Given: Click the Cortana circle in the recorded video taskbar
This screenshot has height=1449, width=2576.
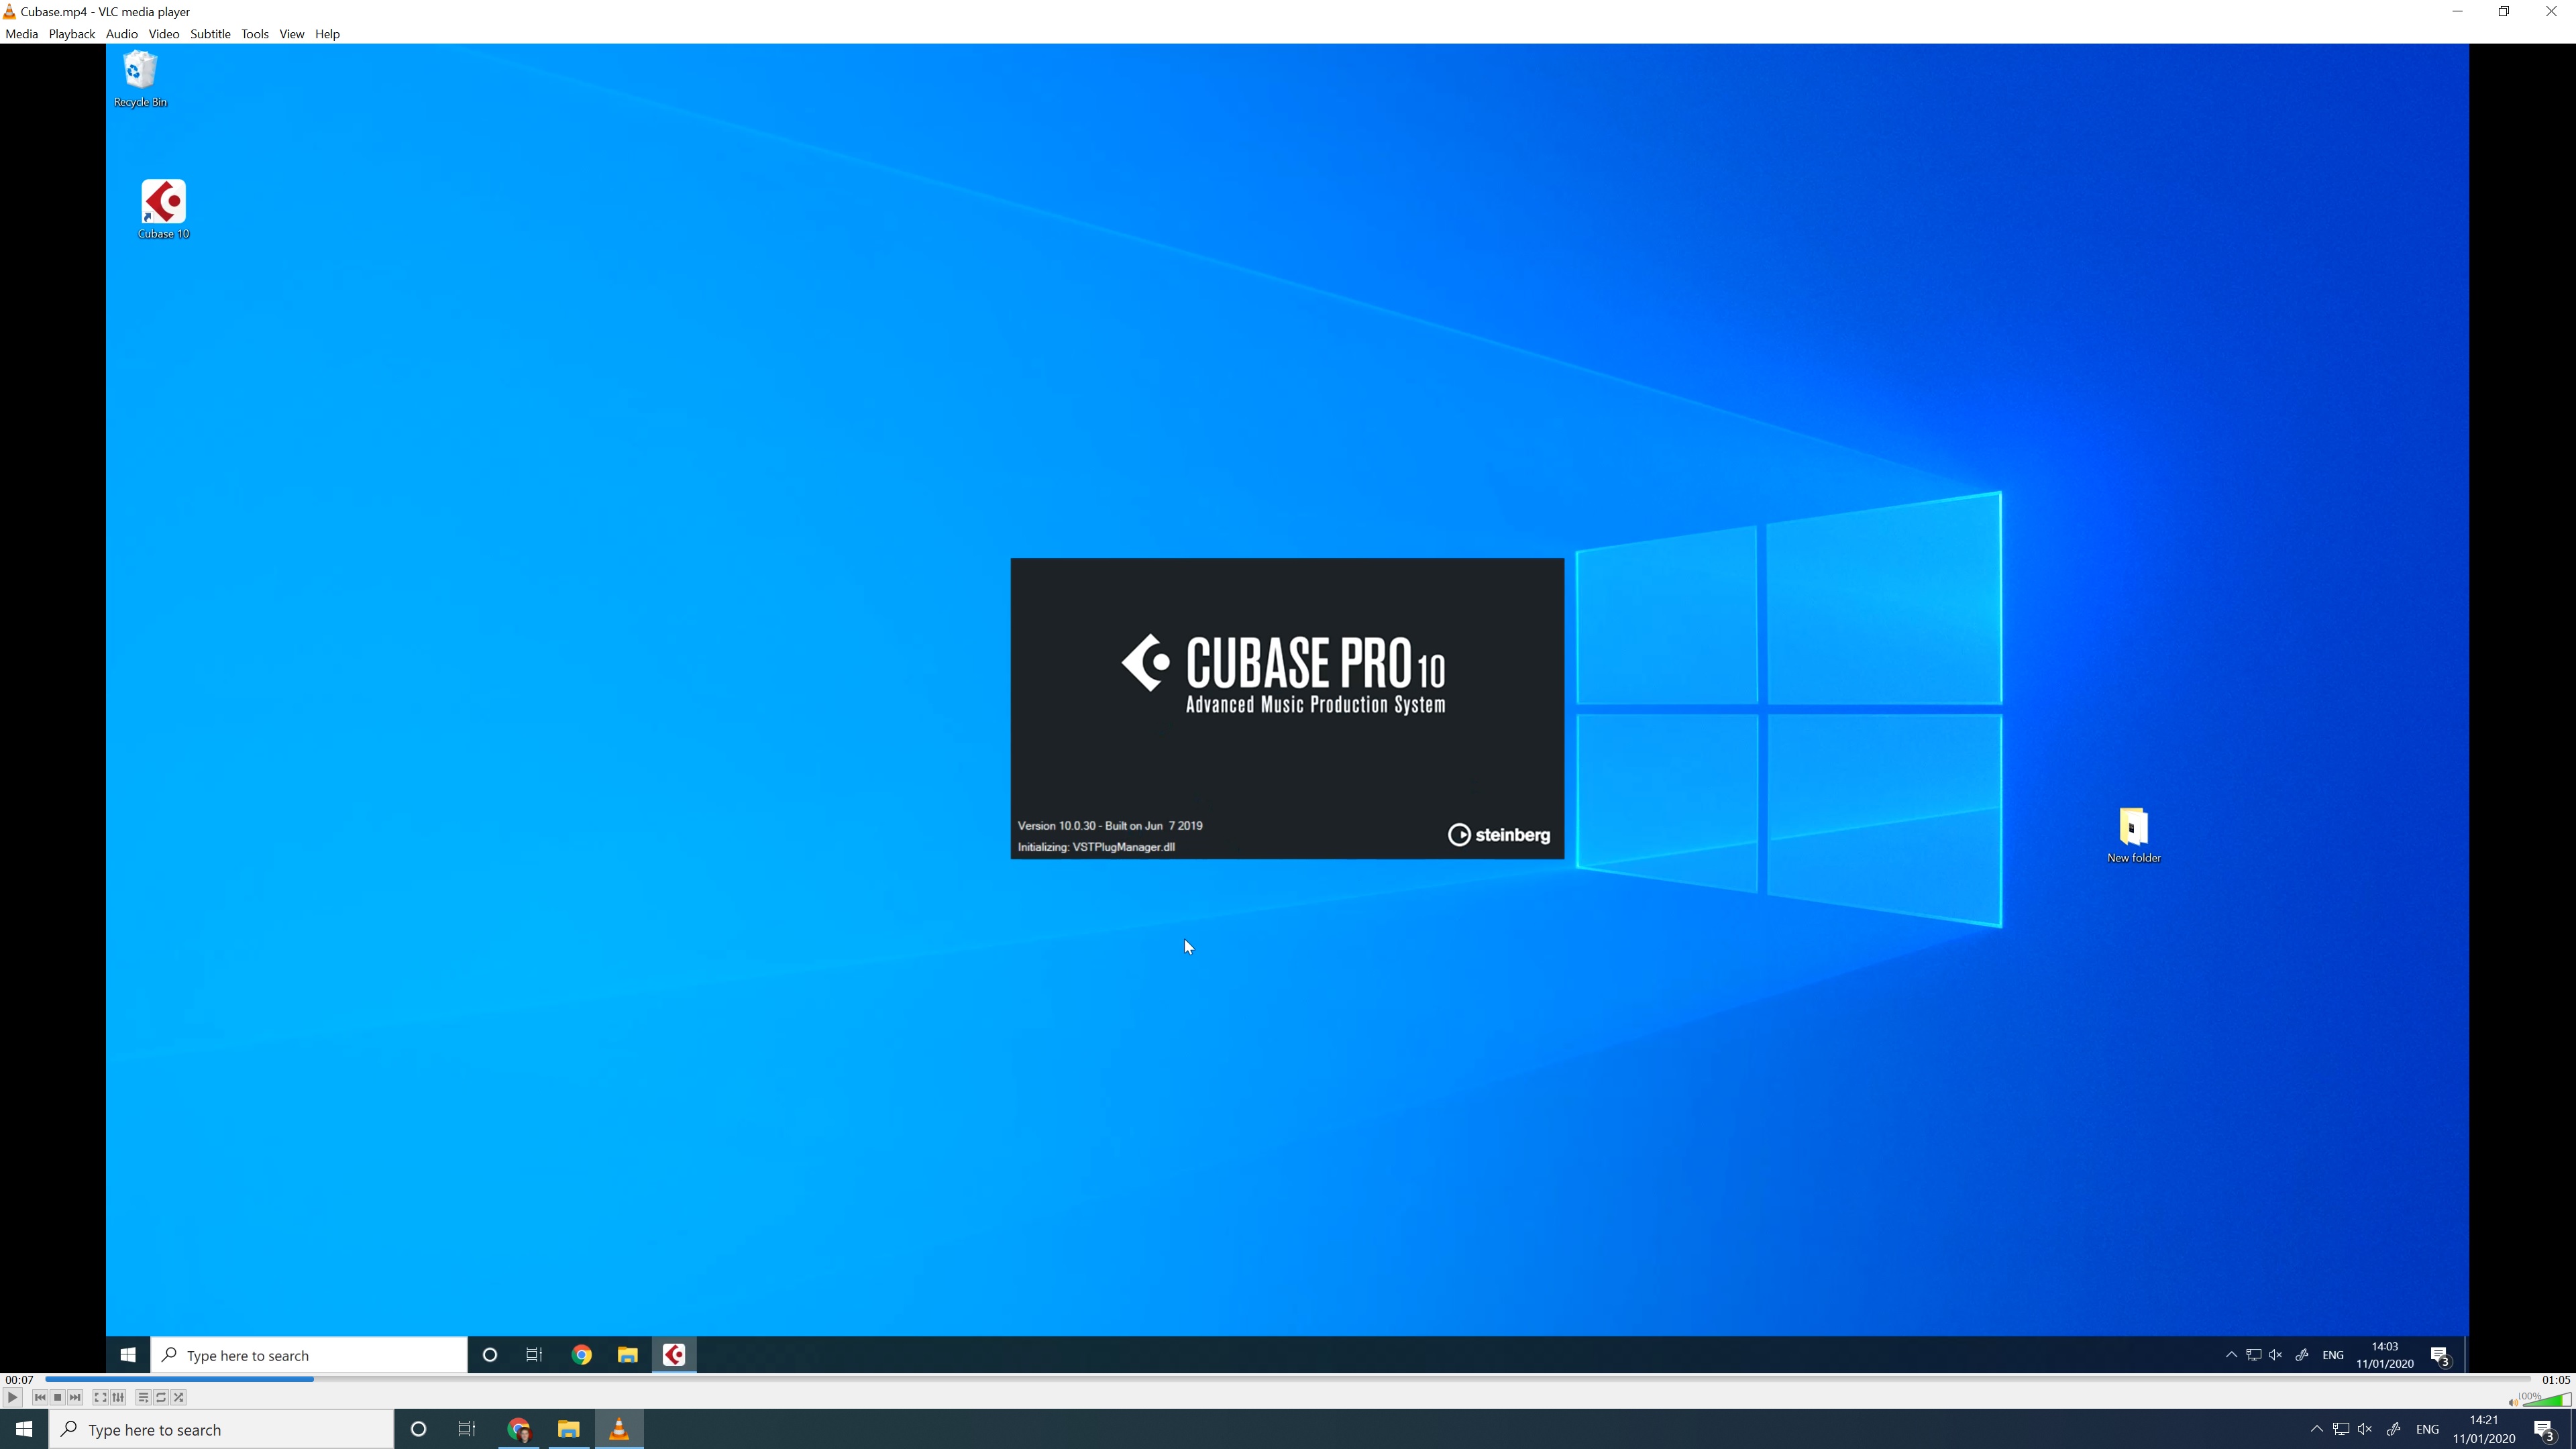Looking at the screenshot, I should (490, 1355).
